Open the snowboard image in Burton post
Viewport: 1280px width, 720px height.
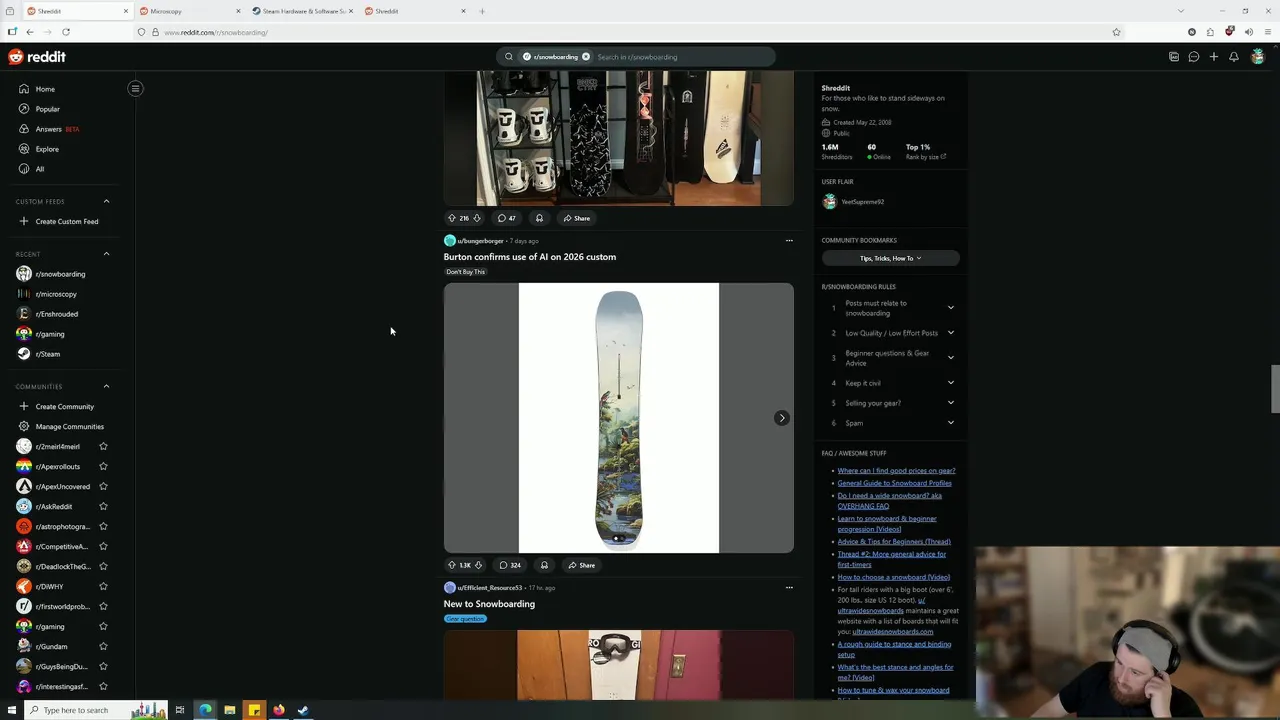(619, 418)
